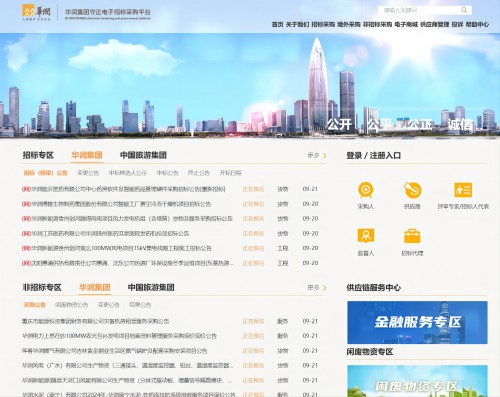This screenshot has height=397, width=500.
Task: Open 招标采购 in the top navigation
Action: pyautogui.click(x=323, y=24)
